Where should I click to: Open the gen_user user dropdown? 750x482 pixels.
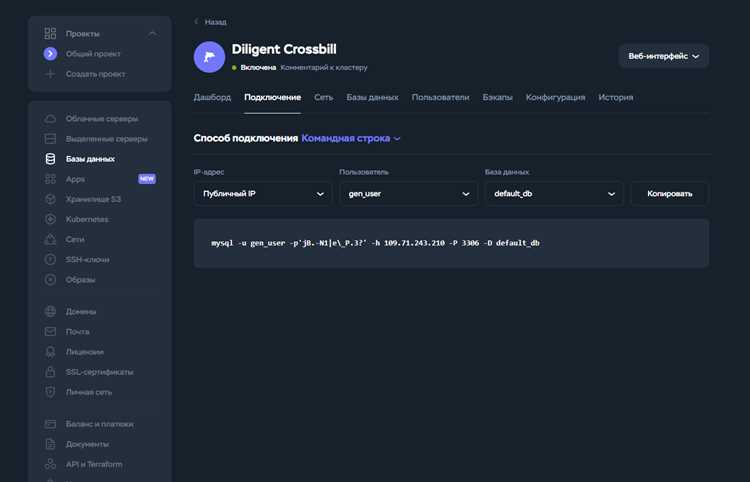[x=408, y=194]
